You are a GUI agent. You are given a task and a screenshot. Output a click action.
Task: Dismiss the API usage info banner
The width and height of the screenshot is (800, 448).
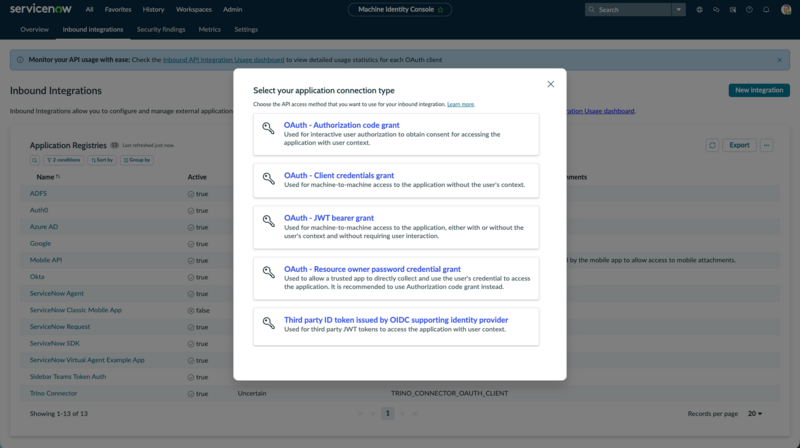(x=779, y=60)
